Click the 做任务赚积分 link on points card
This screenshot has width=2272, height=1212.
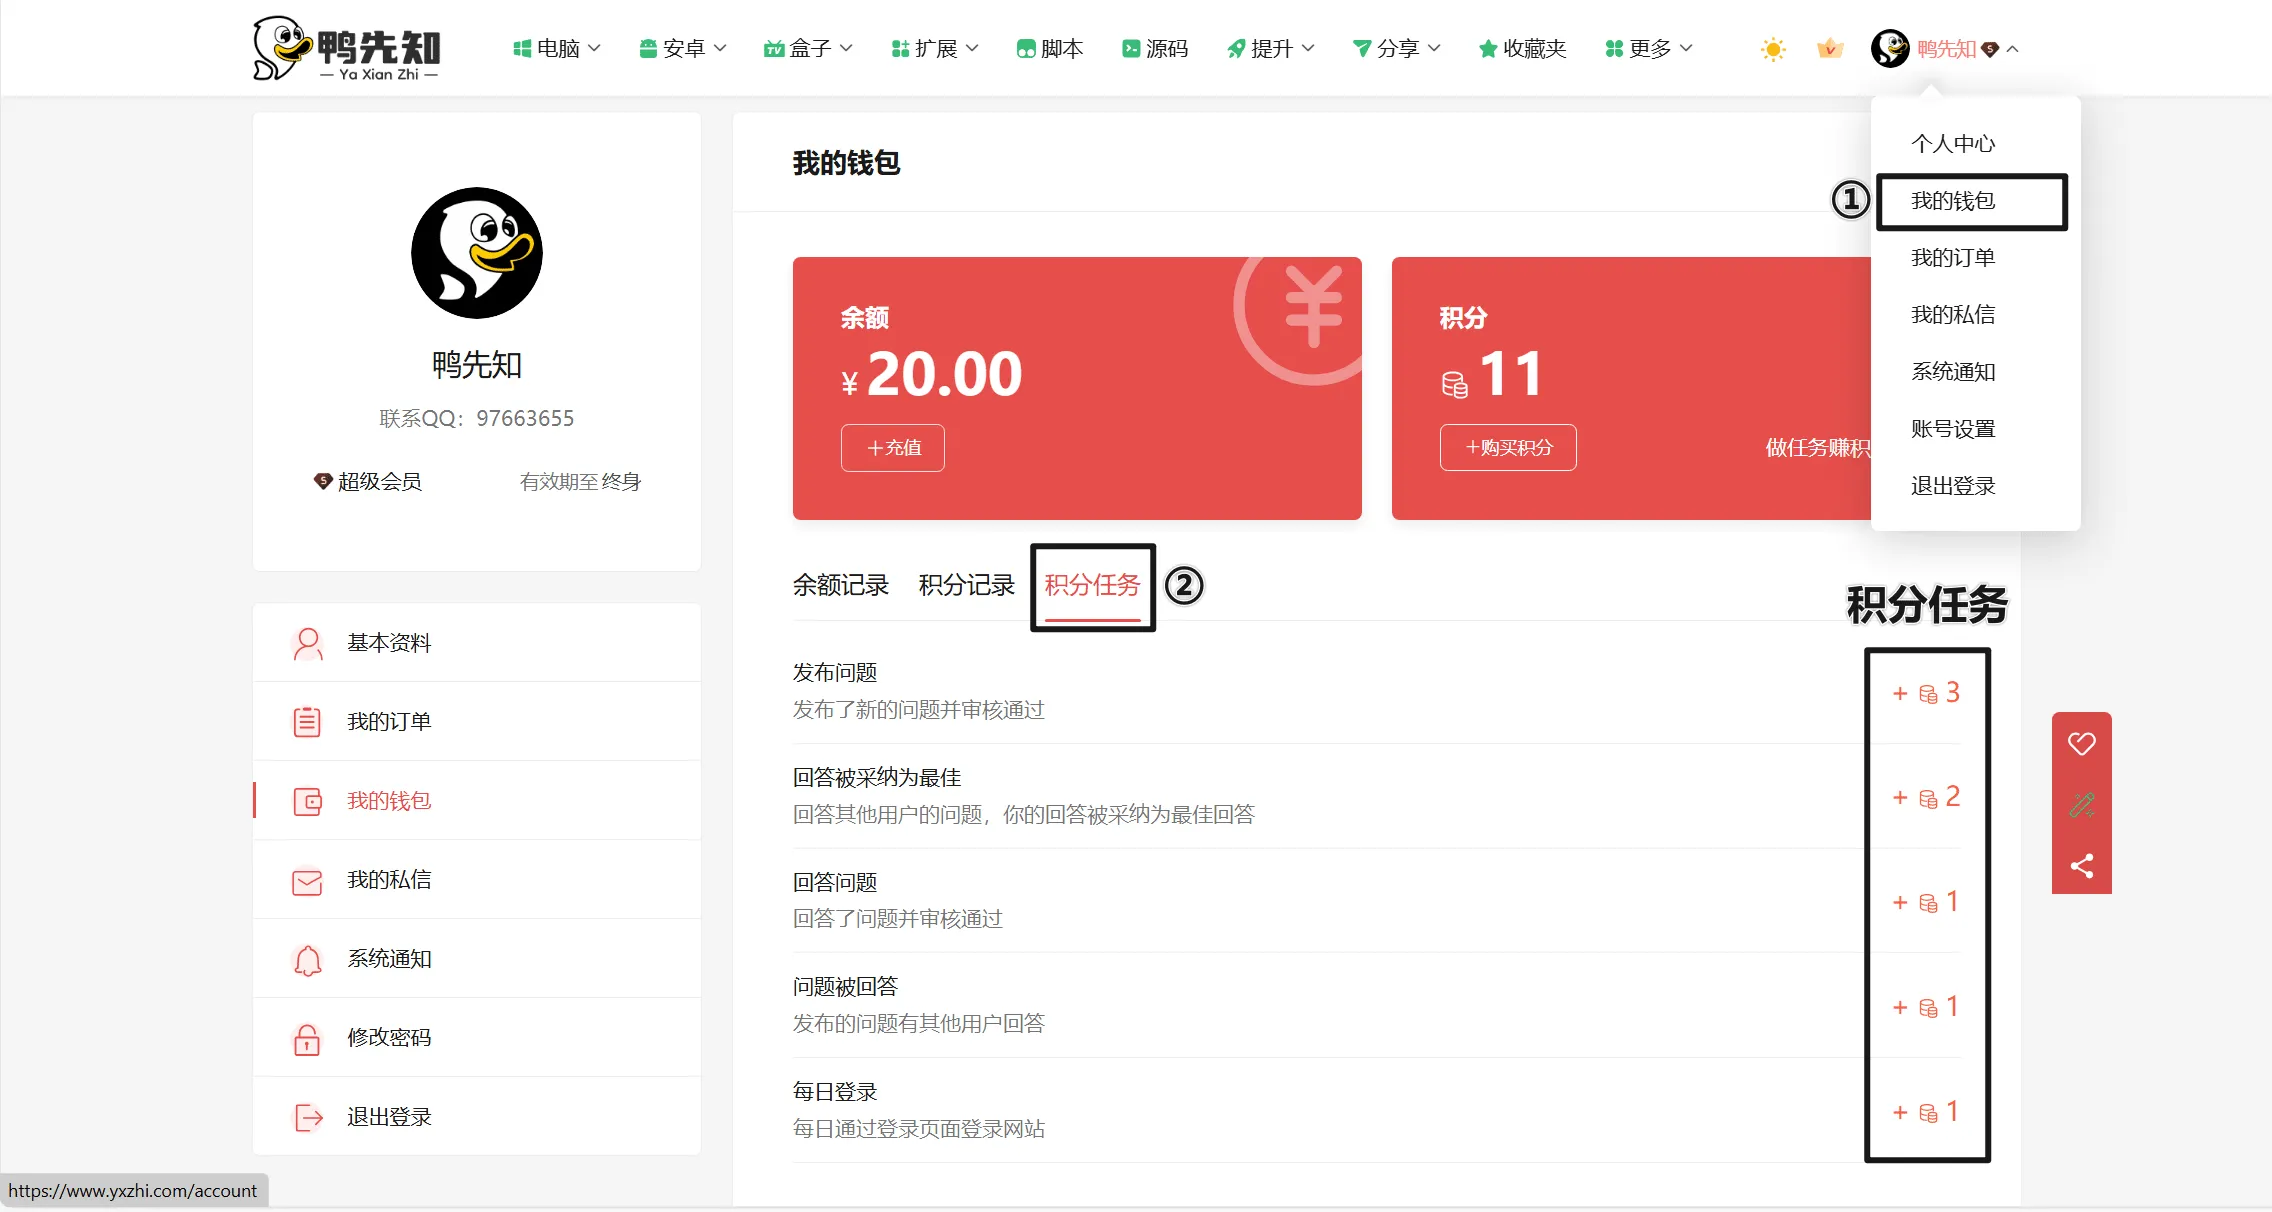[1818, 448]
